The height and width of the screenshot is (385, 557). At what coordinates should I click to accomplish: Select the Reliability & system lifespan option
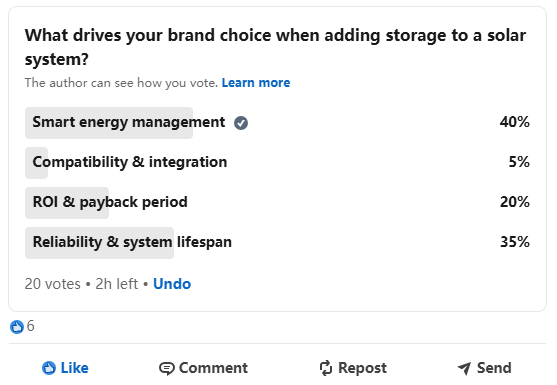pyautogui.click(x=277, y=243)
